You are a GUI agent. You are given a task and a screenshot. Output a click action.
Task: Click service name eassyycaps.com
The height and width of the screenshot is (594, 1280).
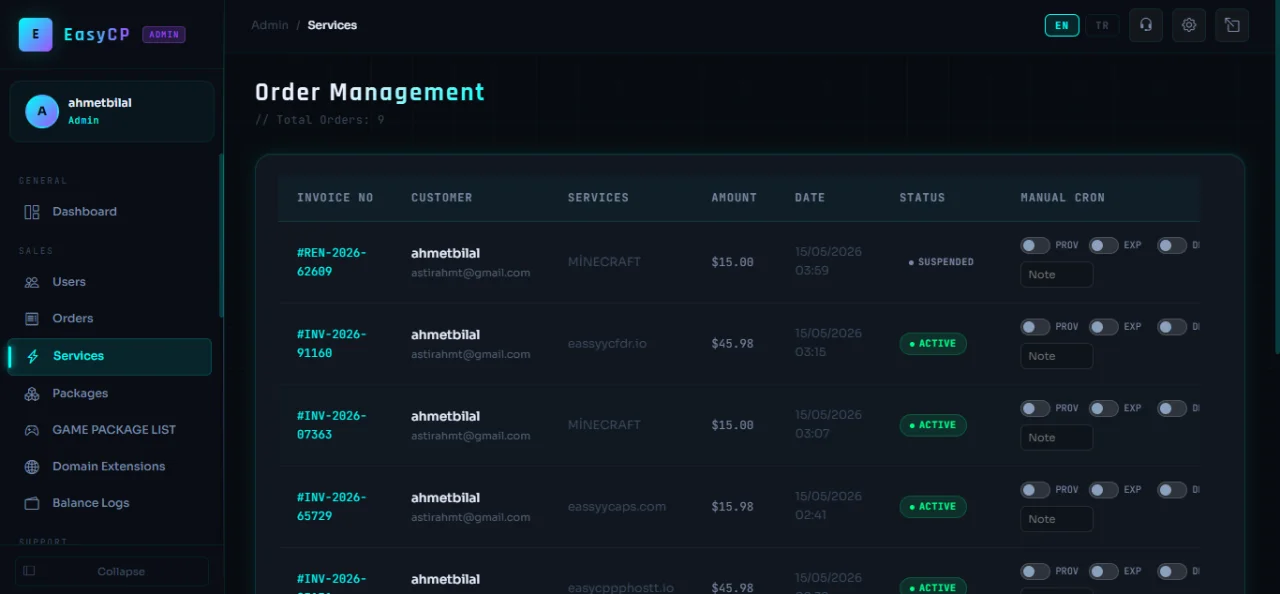click(617, 507)
